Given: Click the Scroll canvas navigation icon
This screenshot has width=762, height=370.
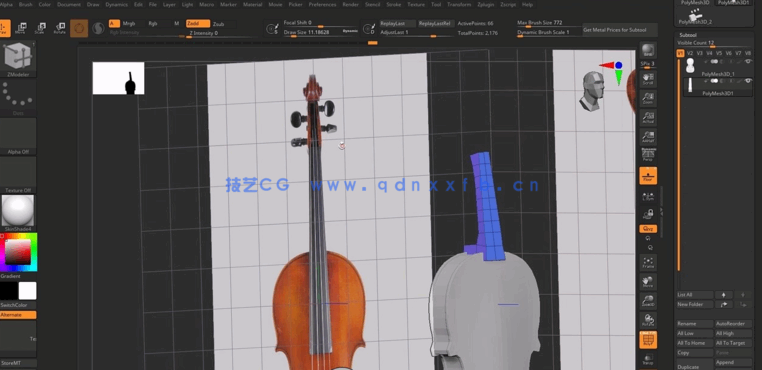Looking at the screenshot, I should [647, 78].
